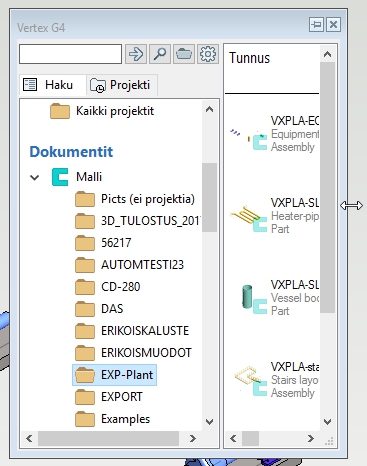Image resolution: width=367 pixels, height=466 pixels.
Task: Click down arrow of the results list scrollbar
Action: (327, 422)
